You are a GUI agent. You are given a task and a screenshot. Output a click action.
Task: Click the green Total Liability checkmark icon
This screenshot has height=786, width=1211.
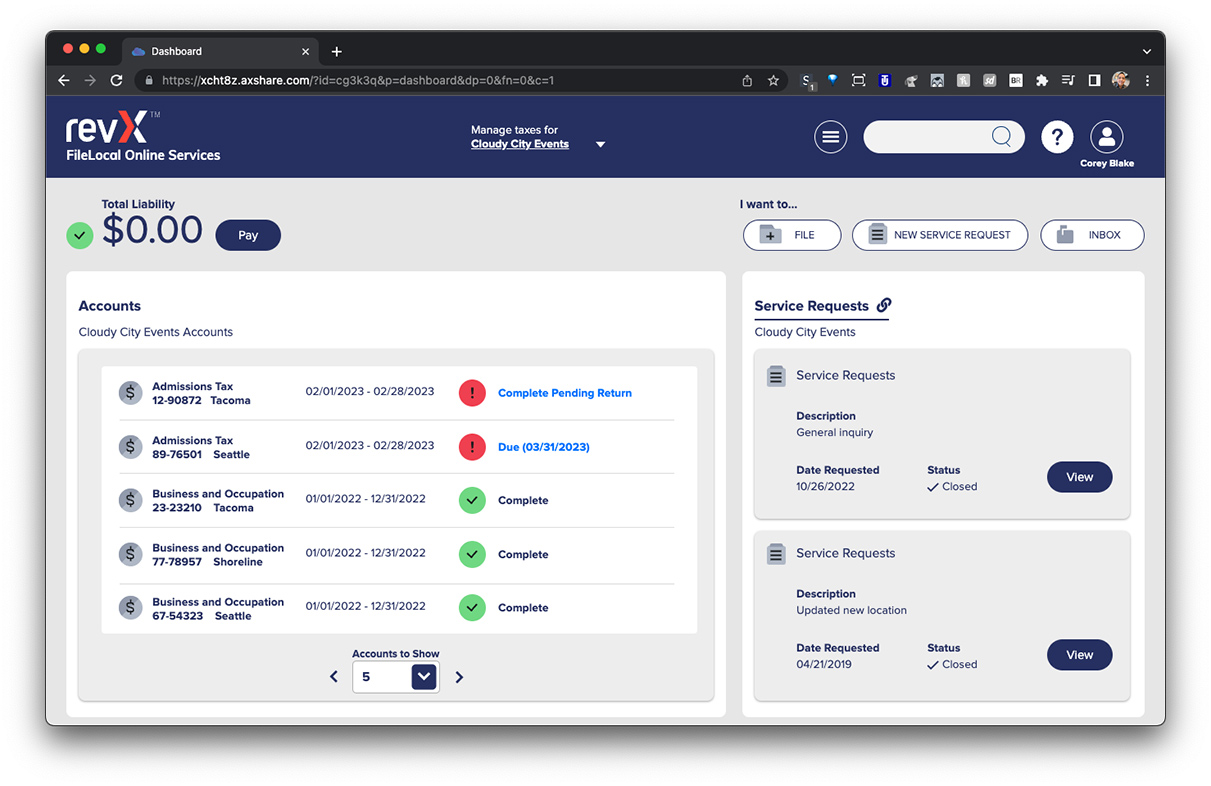click(x=80, y=236)
